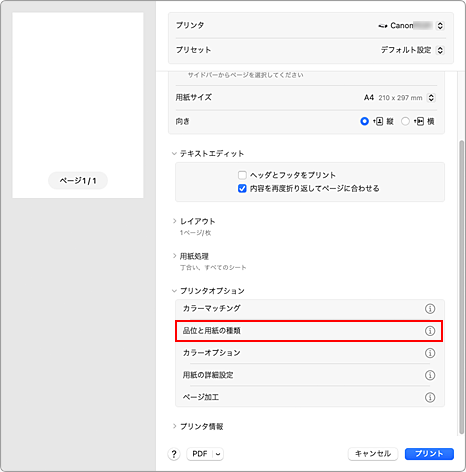466x472 pixels.
Task: Click the ページ1/1 page indicator
Action: (x=78, y=181)
